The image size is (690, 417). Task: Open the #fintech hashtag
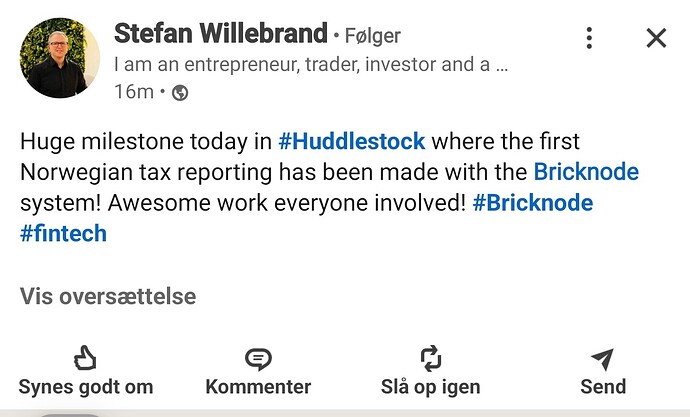pyautogui.click(x=63, y=233)
